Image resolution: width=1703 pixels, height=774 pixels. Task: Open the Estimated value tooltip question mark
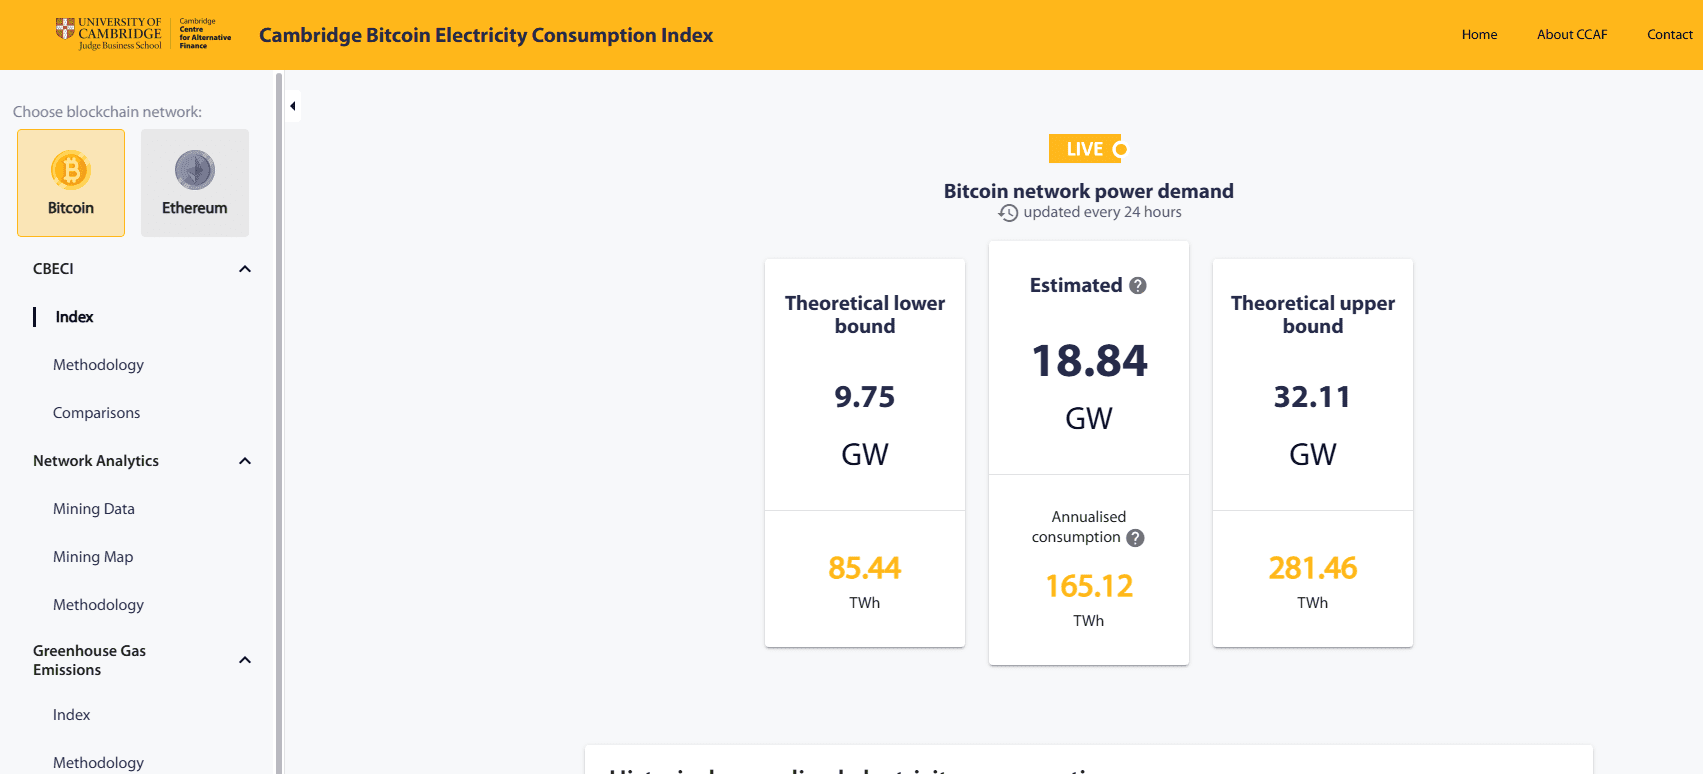[1136, 285]
